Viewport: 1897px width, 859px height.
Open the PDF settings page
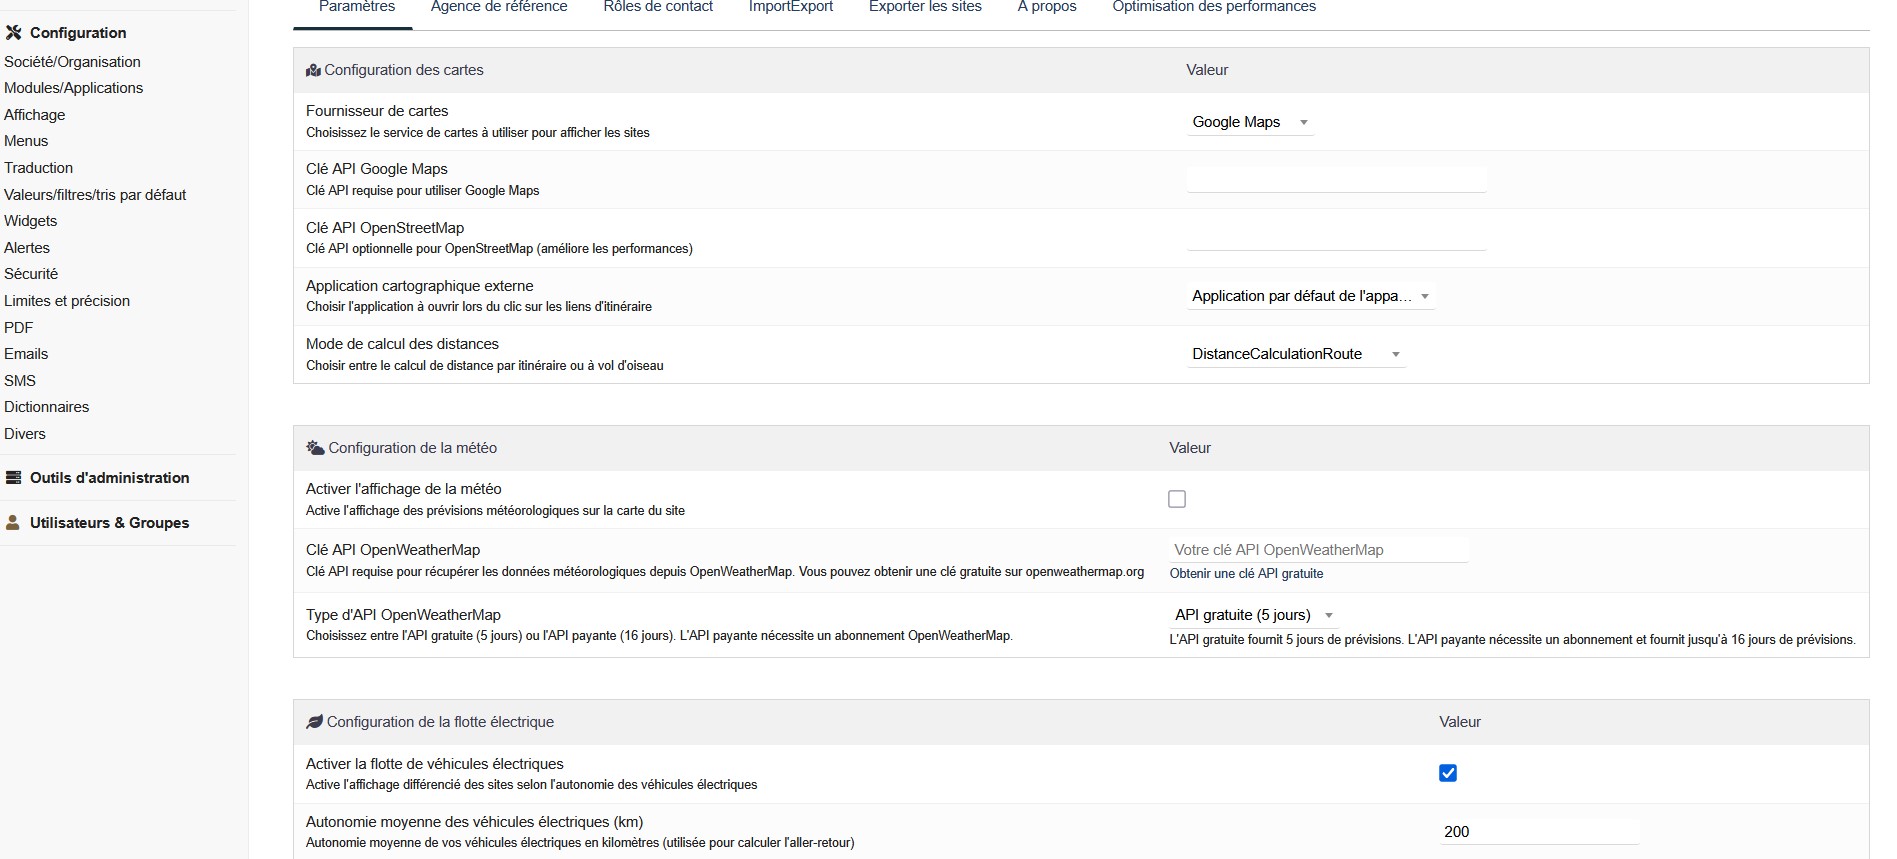18,327
